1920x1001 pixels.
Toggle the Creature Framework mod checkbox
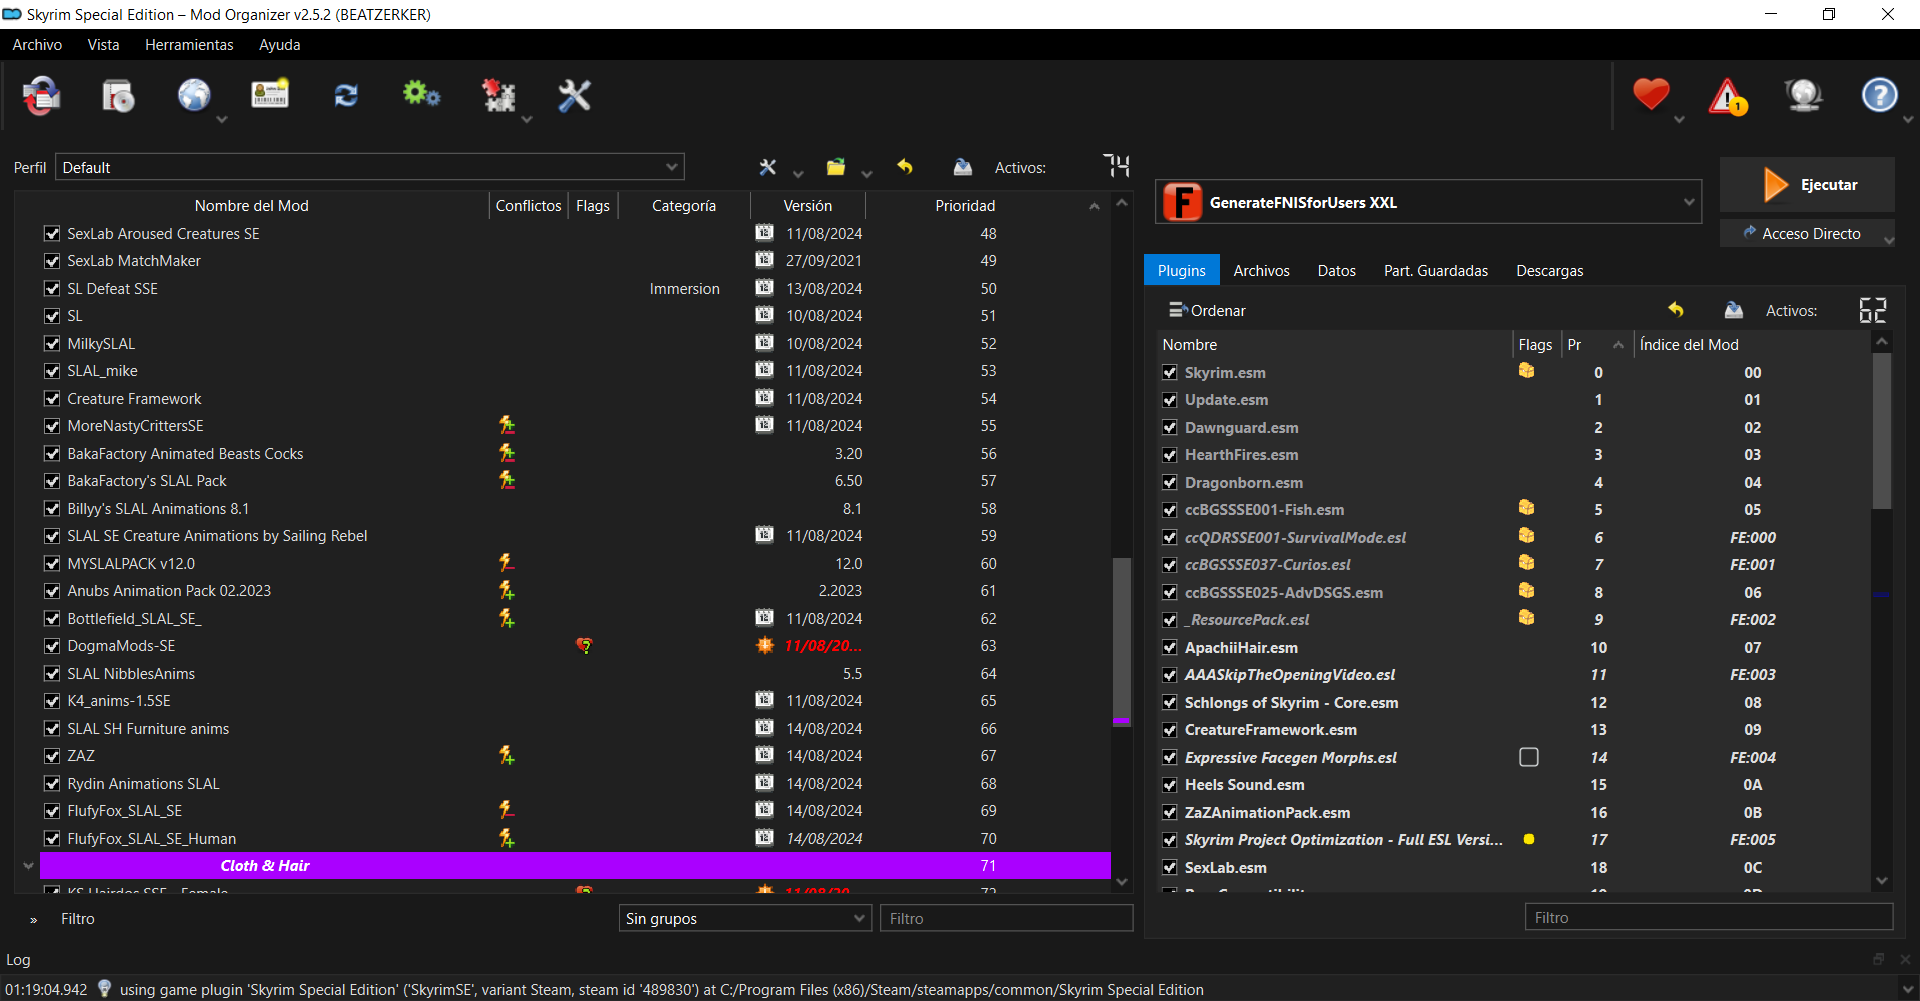[x=52, y=398]
